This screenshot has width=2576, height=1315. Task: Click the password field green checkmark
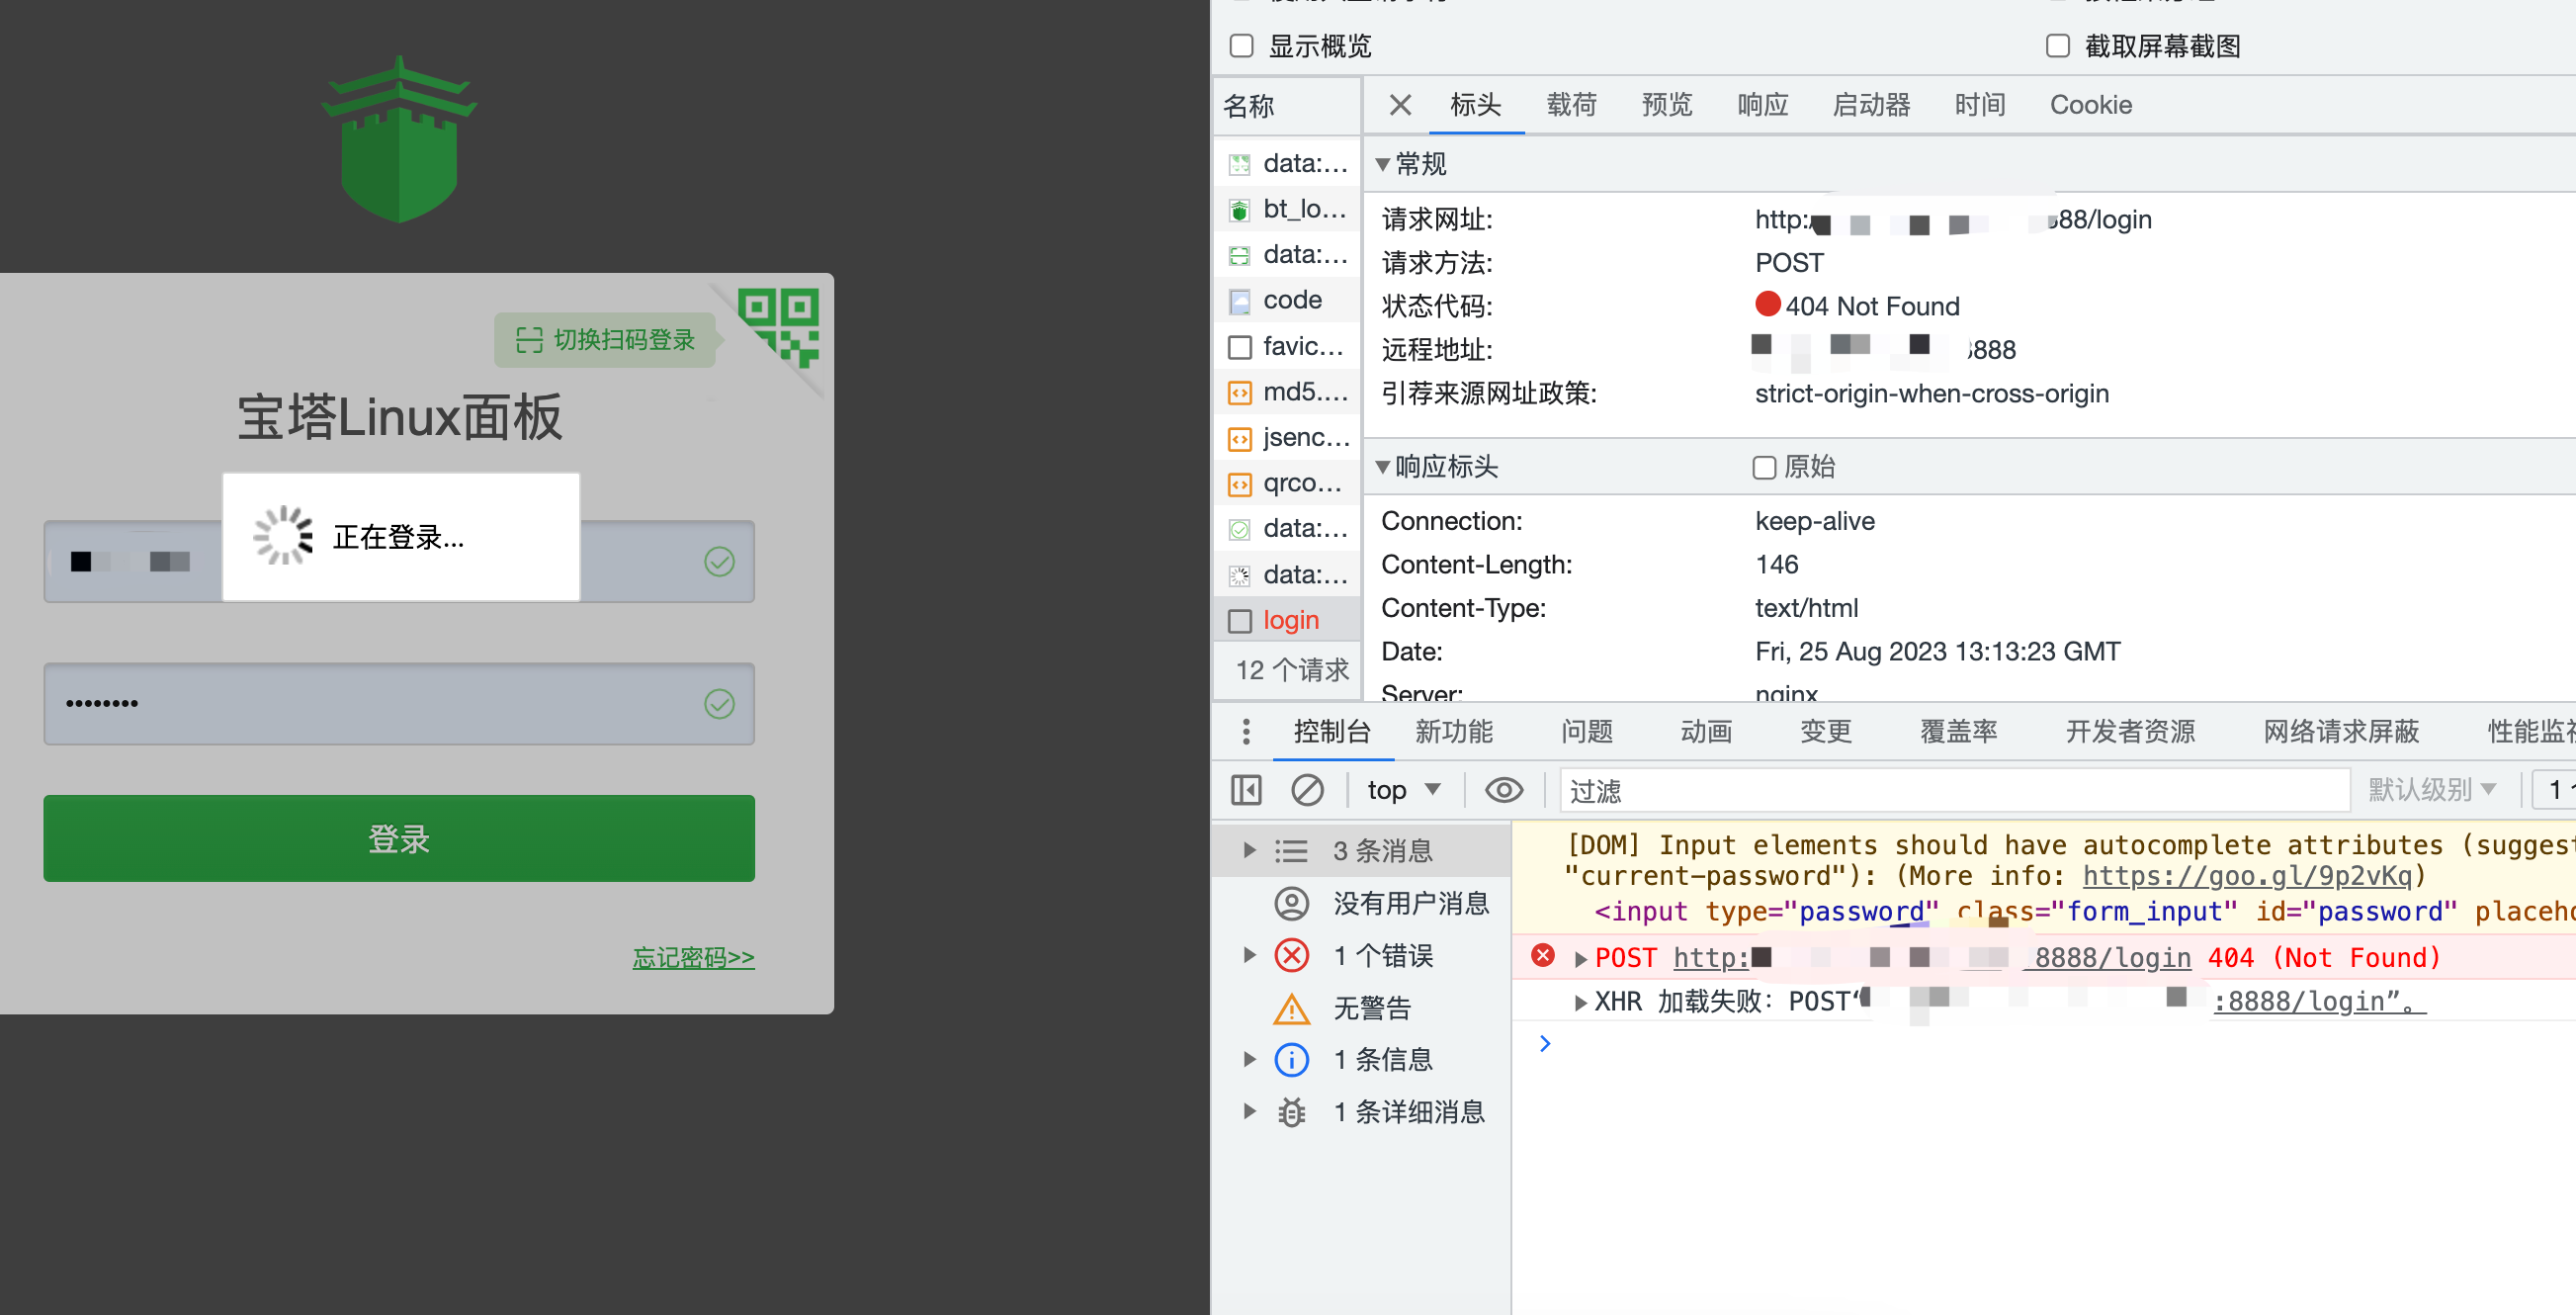pyautogui.click(x=719, y=704)
